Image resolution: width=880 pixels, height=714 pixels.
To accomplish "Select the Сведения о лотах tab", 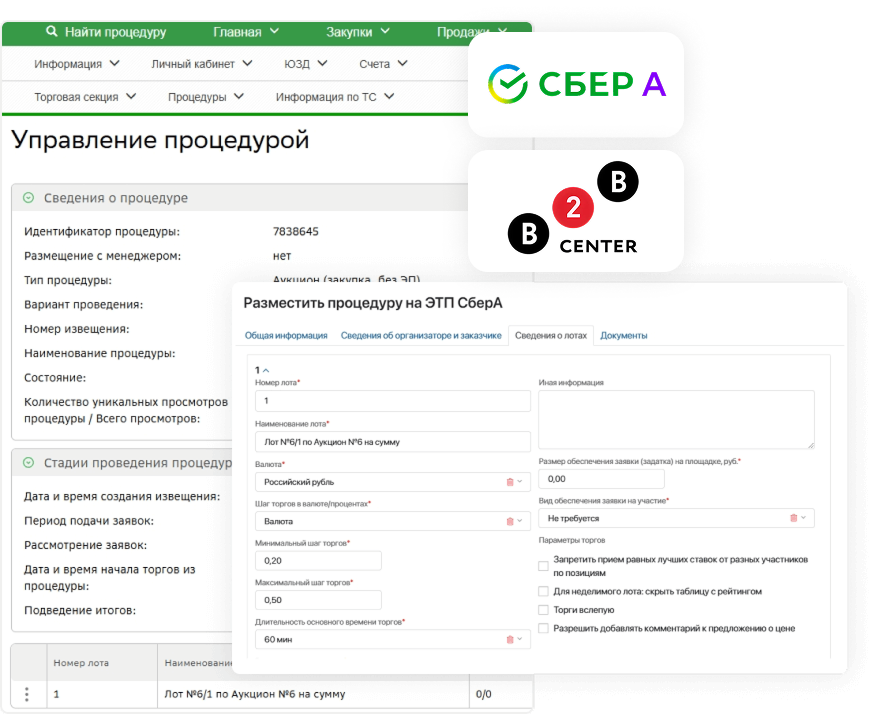I will [x=551, y=335].
